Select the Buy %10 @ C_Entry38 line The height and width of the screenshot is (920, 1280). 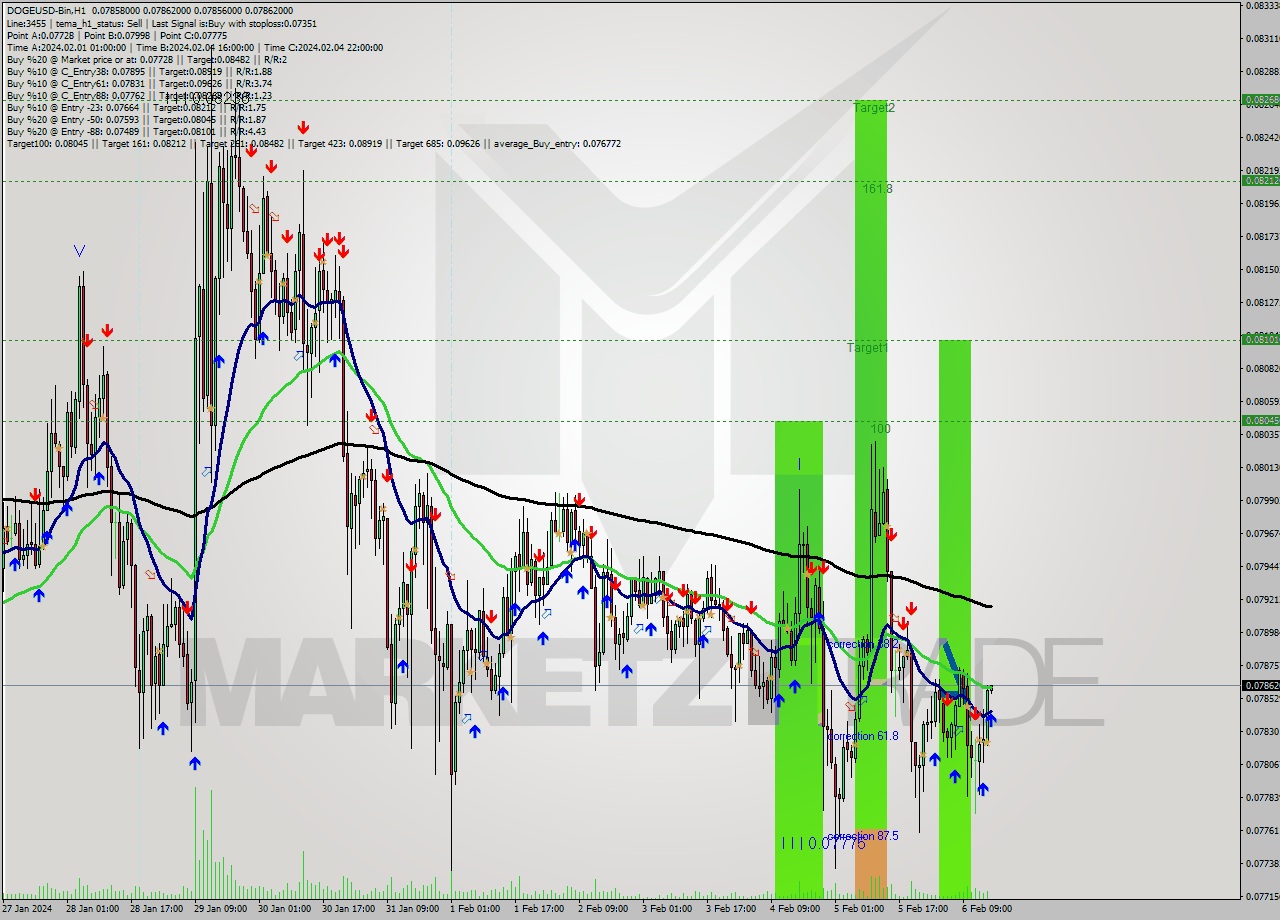(139, 71)
